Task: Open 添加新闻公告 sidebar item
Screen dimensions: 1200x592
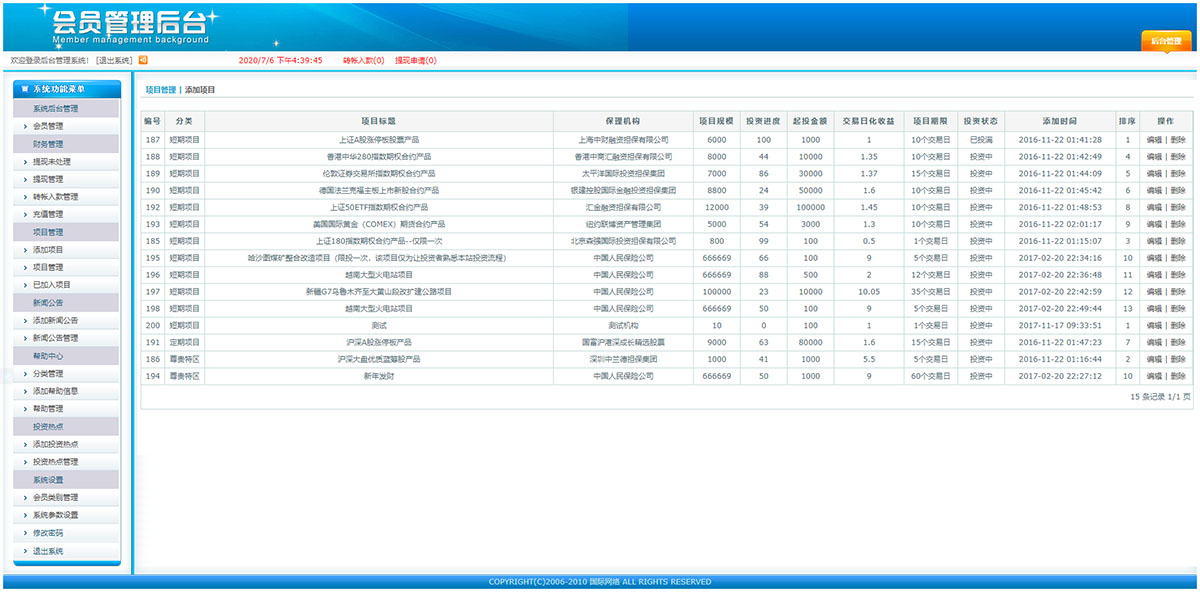Action: [55, 320]
